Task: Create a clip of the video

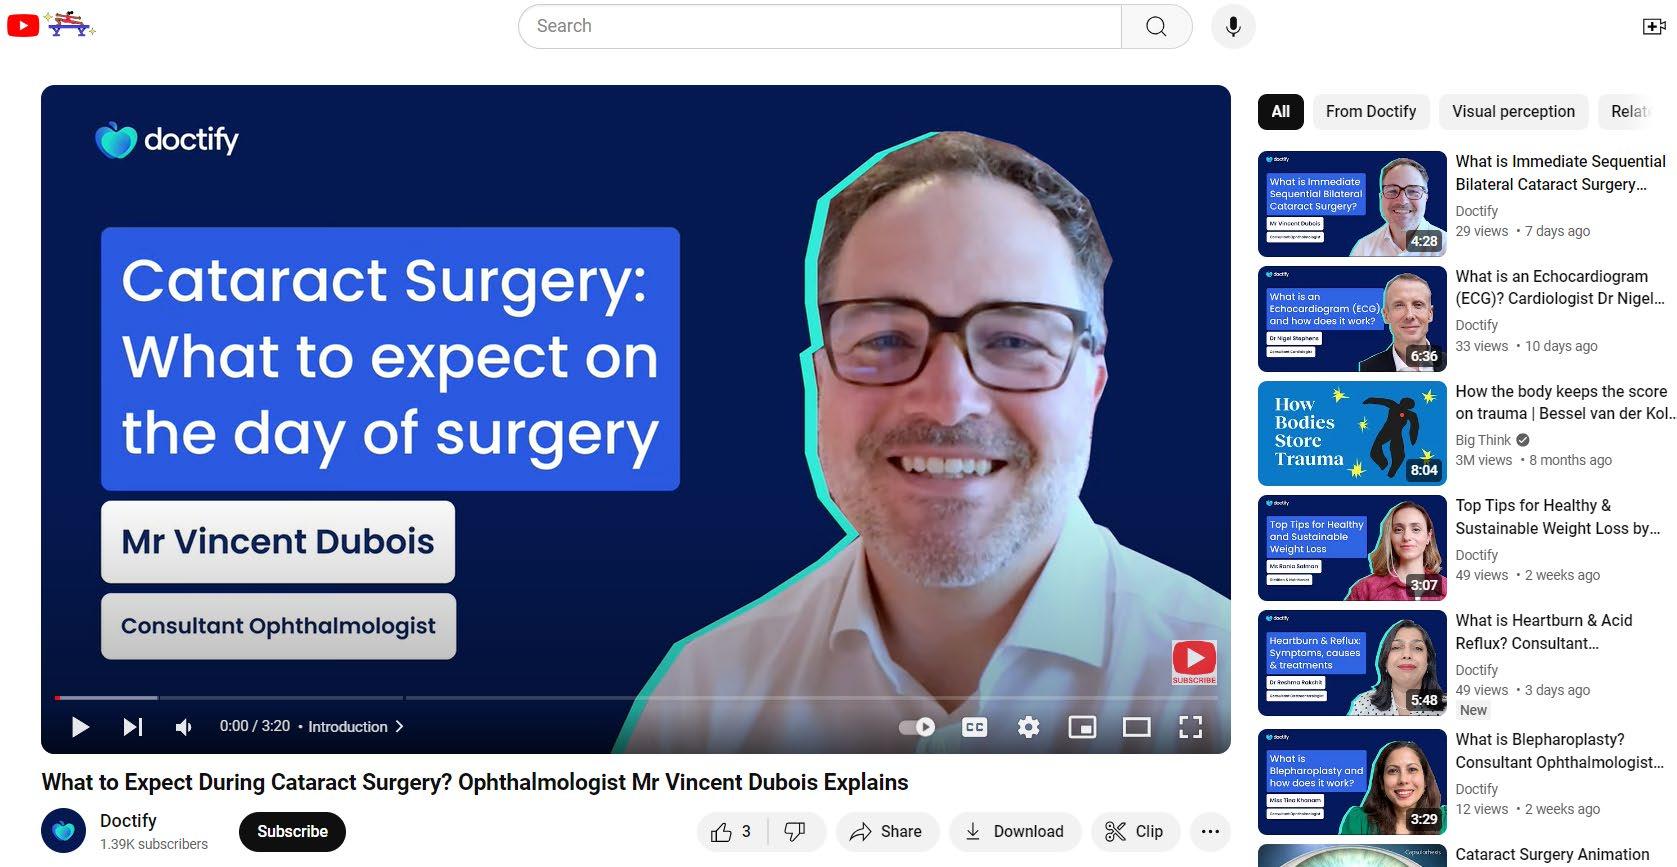Action: coord(1135,831)
